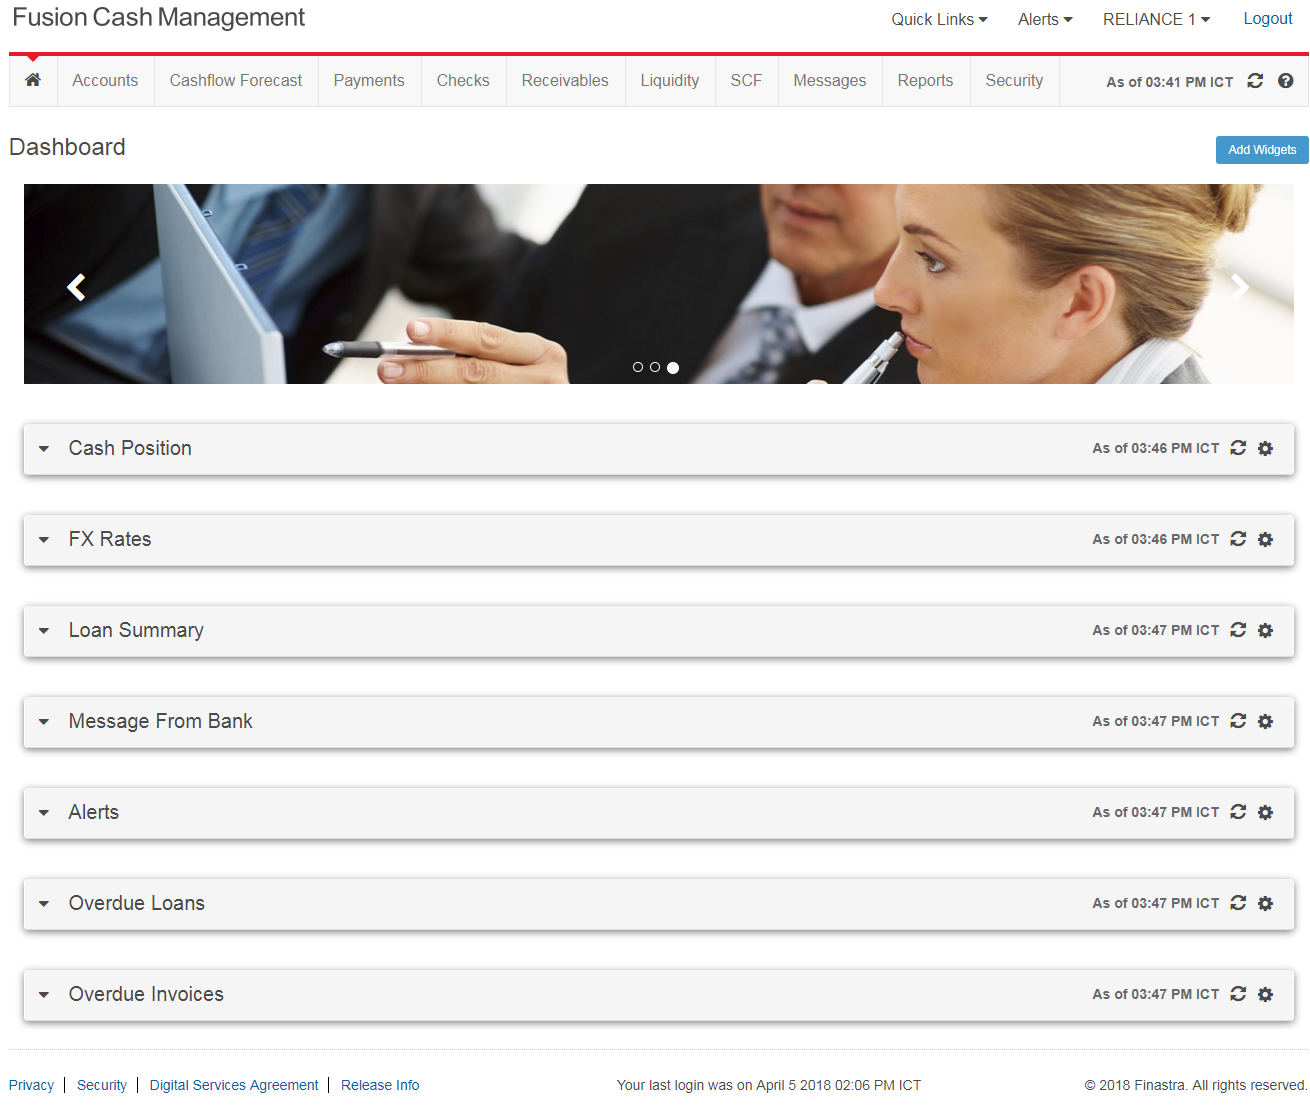
Task: Open the Messages menu
Action: (x=830, y=80)
